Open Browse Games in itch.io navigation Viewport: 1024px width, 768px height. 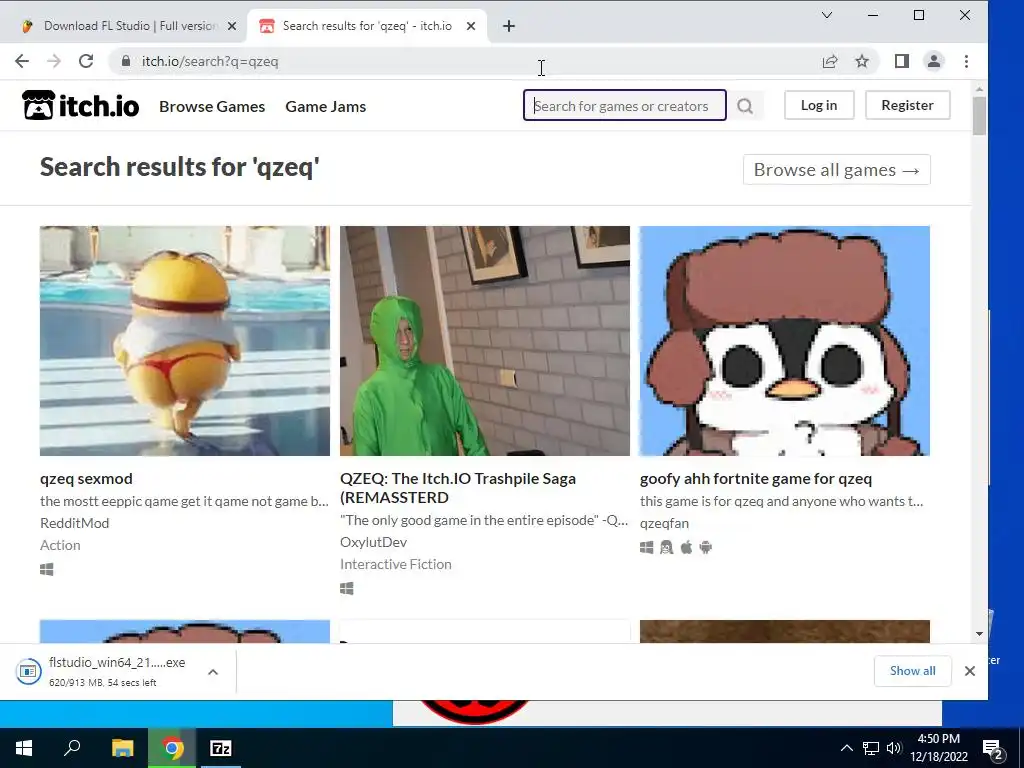point(212,106)
